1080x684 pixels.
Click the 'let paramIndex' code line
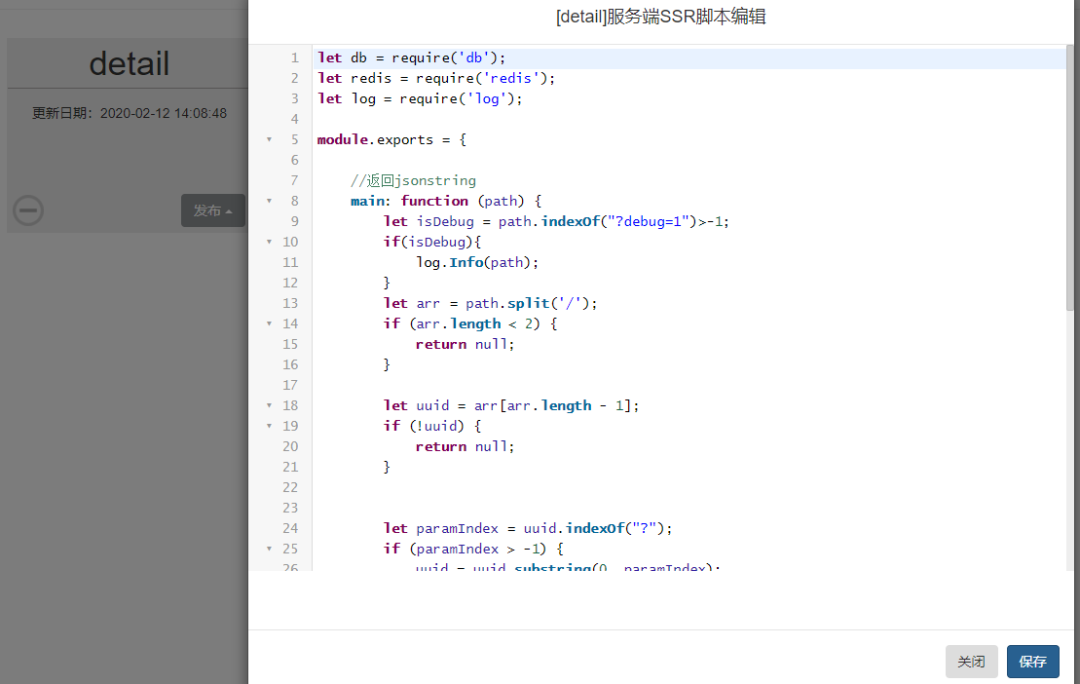tap(528, 528)
